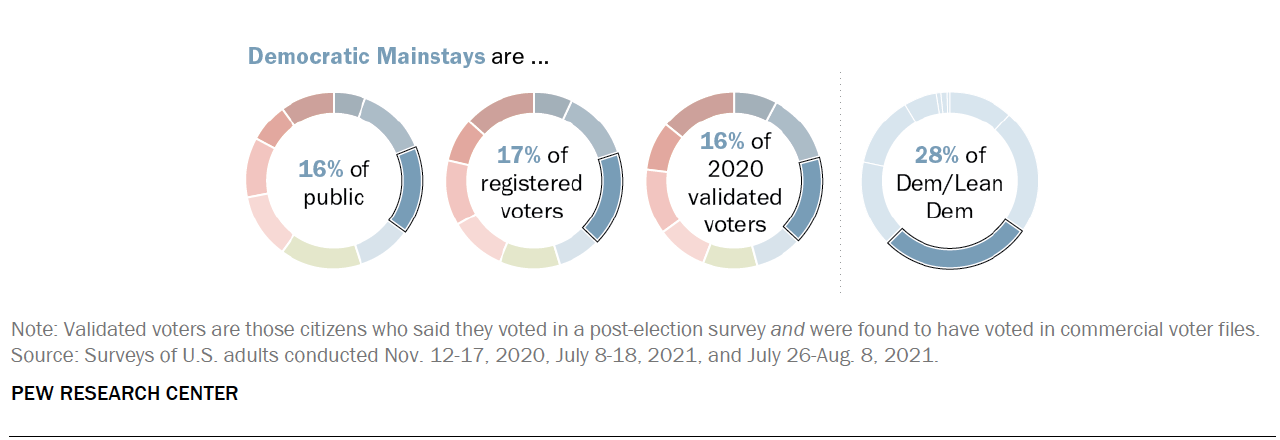Screen dimensions: 1280x440
Task: Click highlighted dark blue segment in public donut
Action: coord(408,190)
